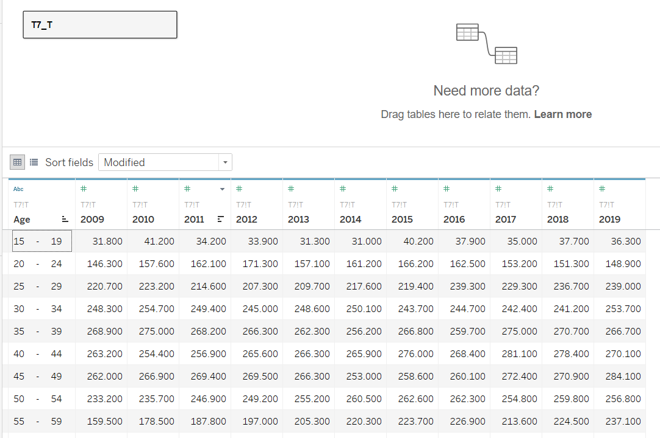Click the number type icon above 2015

395,188
